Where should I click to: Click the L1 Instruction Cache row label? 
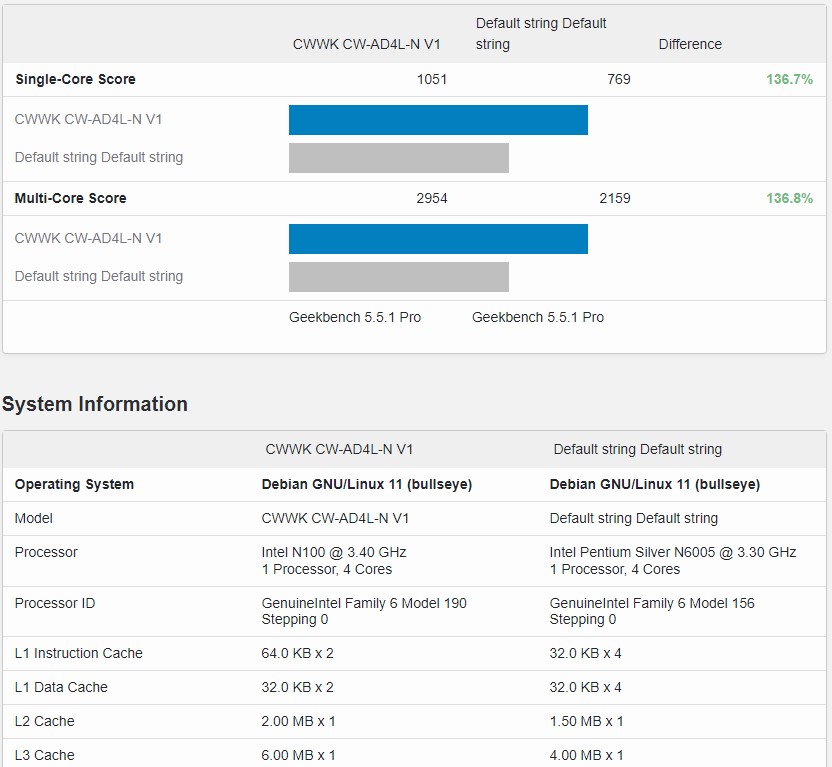79,653
